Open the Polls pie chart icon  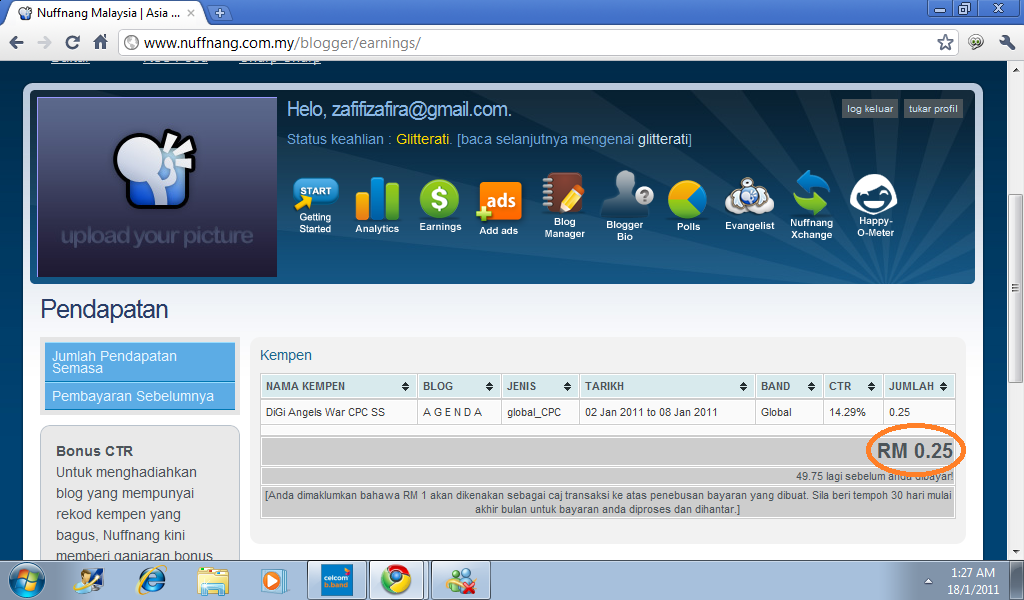pos(688,206)
